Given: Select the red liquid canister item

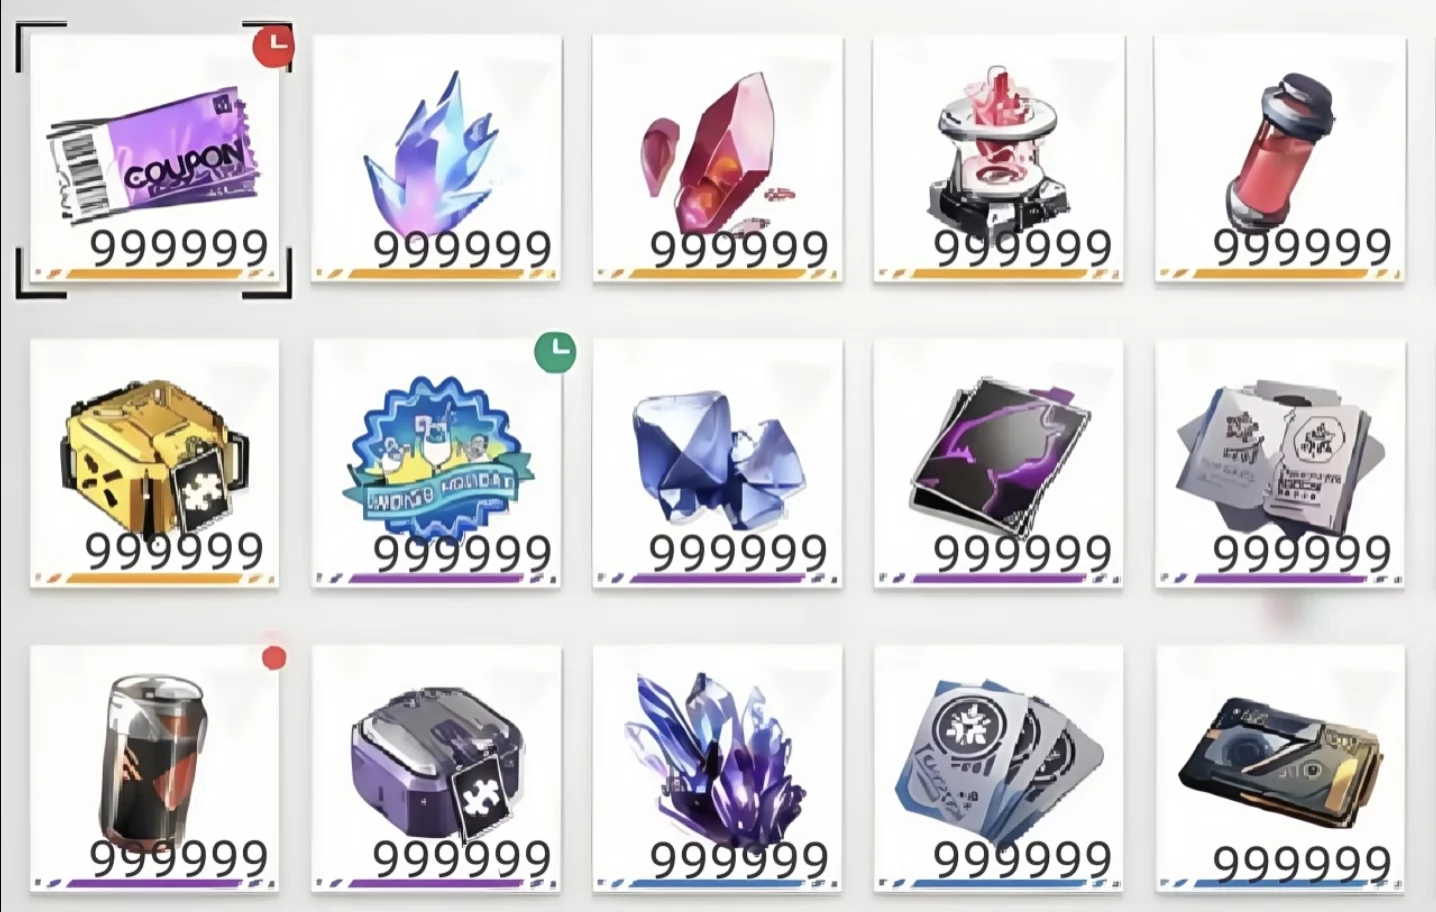Looking at the screenshot, I should (1280, 157).
